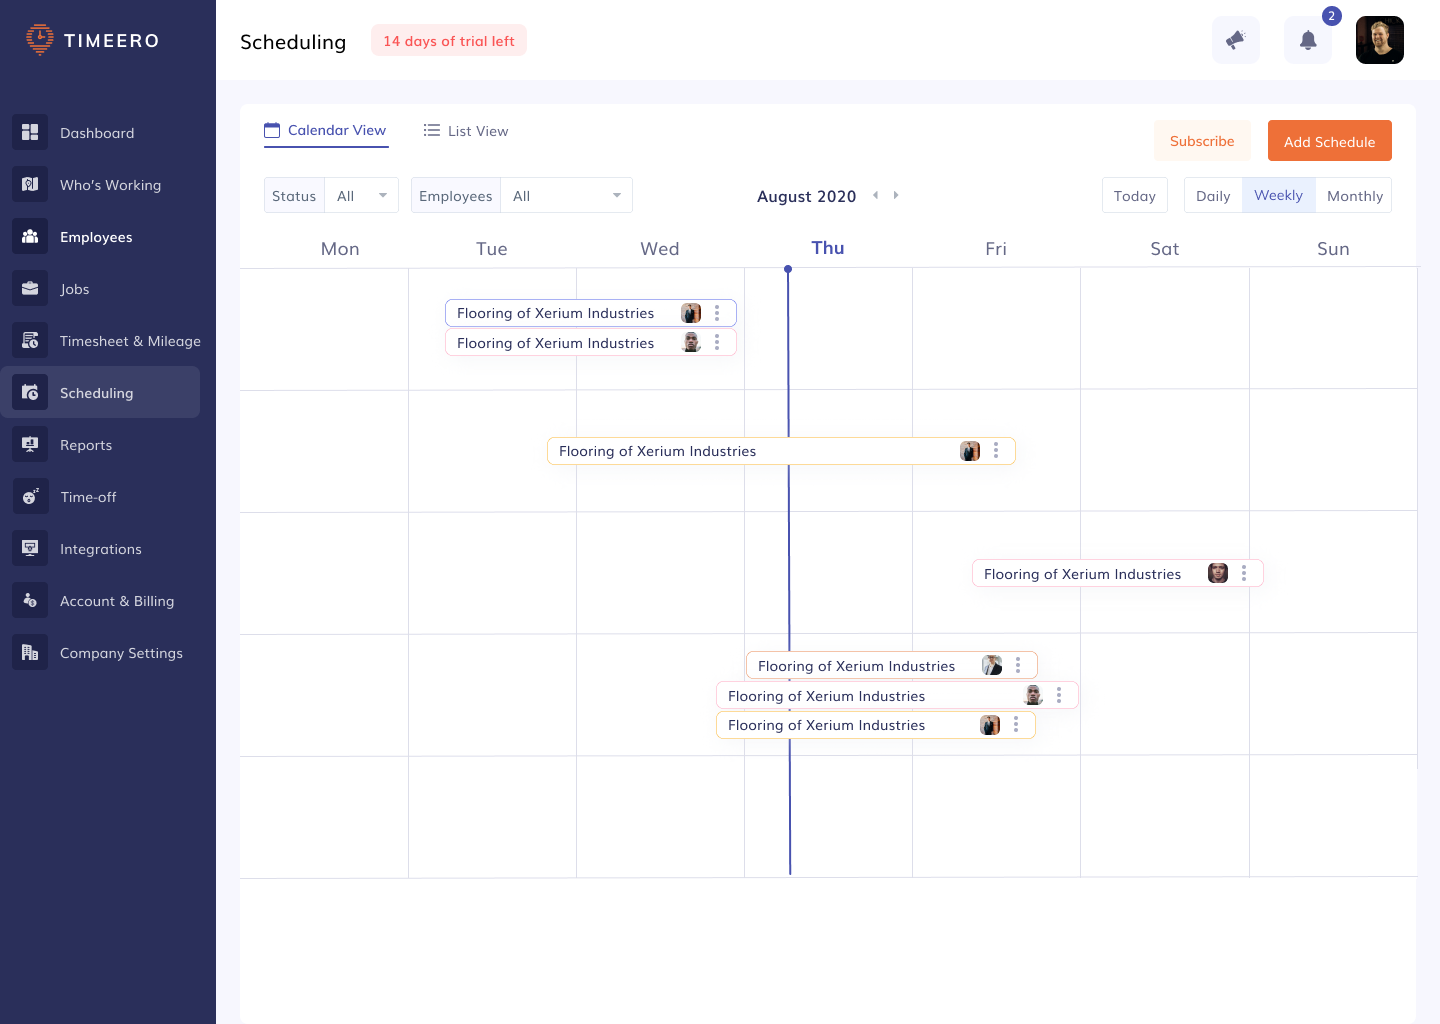The width and height of the screenshot is (1440, 1024).
Task: Open Dashboard from sidebar
Action: point(97,133)
